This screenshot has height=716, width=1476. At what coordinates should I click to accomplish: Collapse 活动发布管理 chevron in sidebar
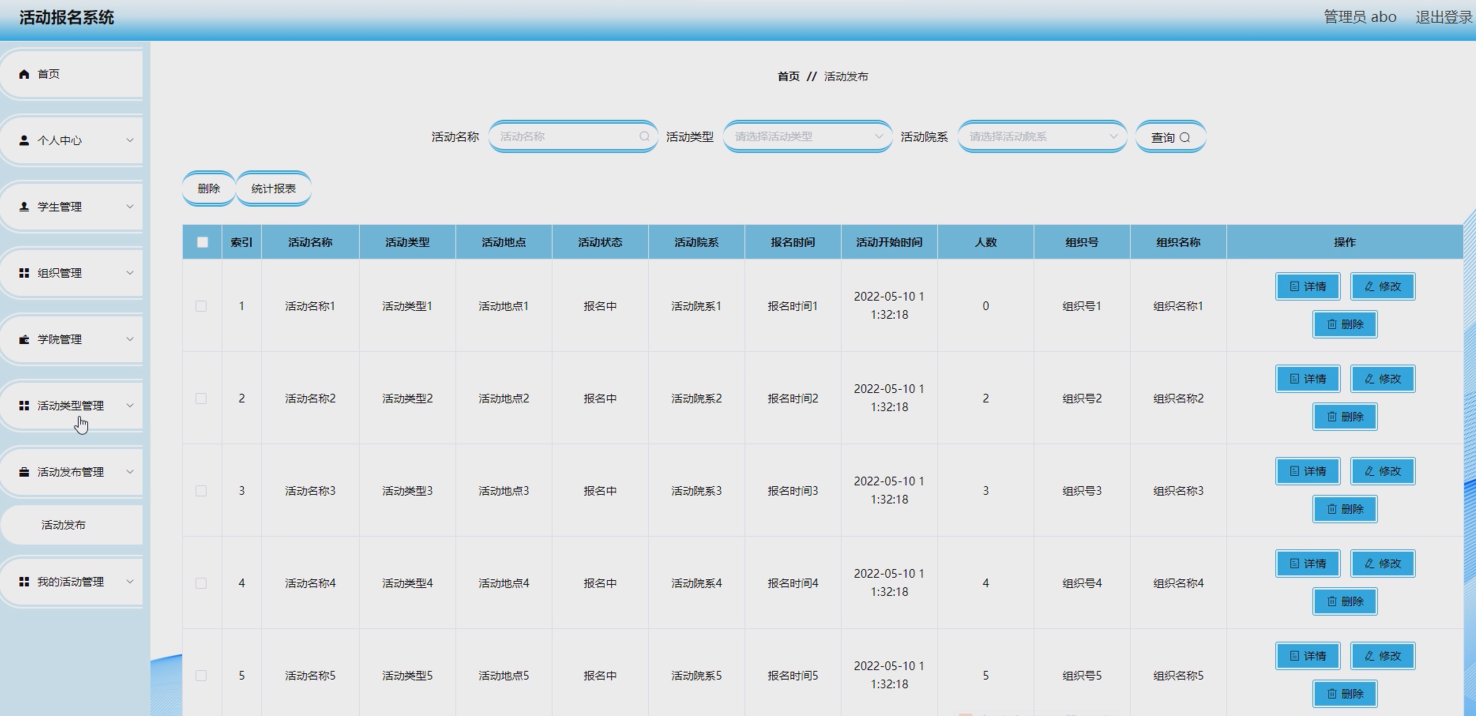click(x=129, y=472)
